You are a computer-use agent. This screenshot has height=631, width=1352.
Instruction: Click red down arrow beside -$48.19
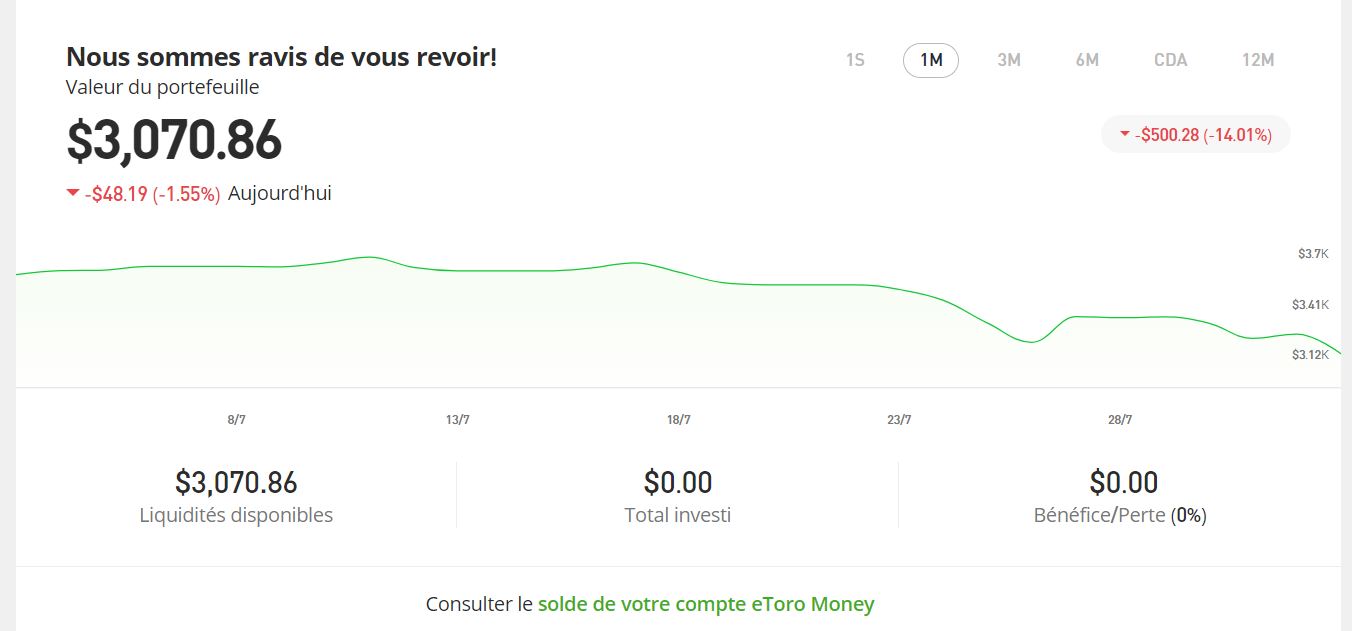72,193
